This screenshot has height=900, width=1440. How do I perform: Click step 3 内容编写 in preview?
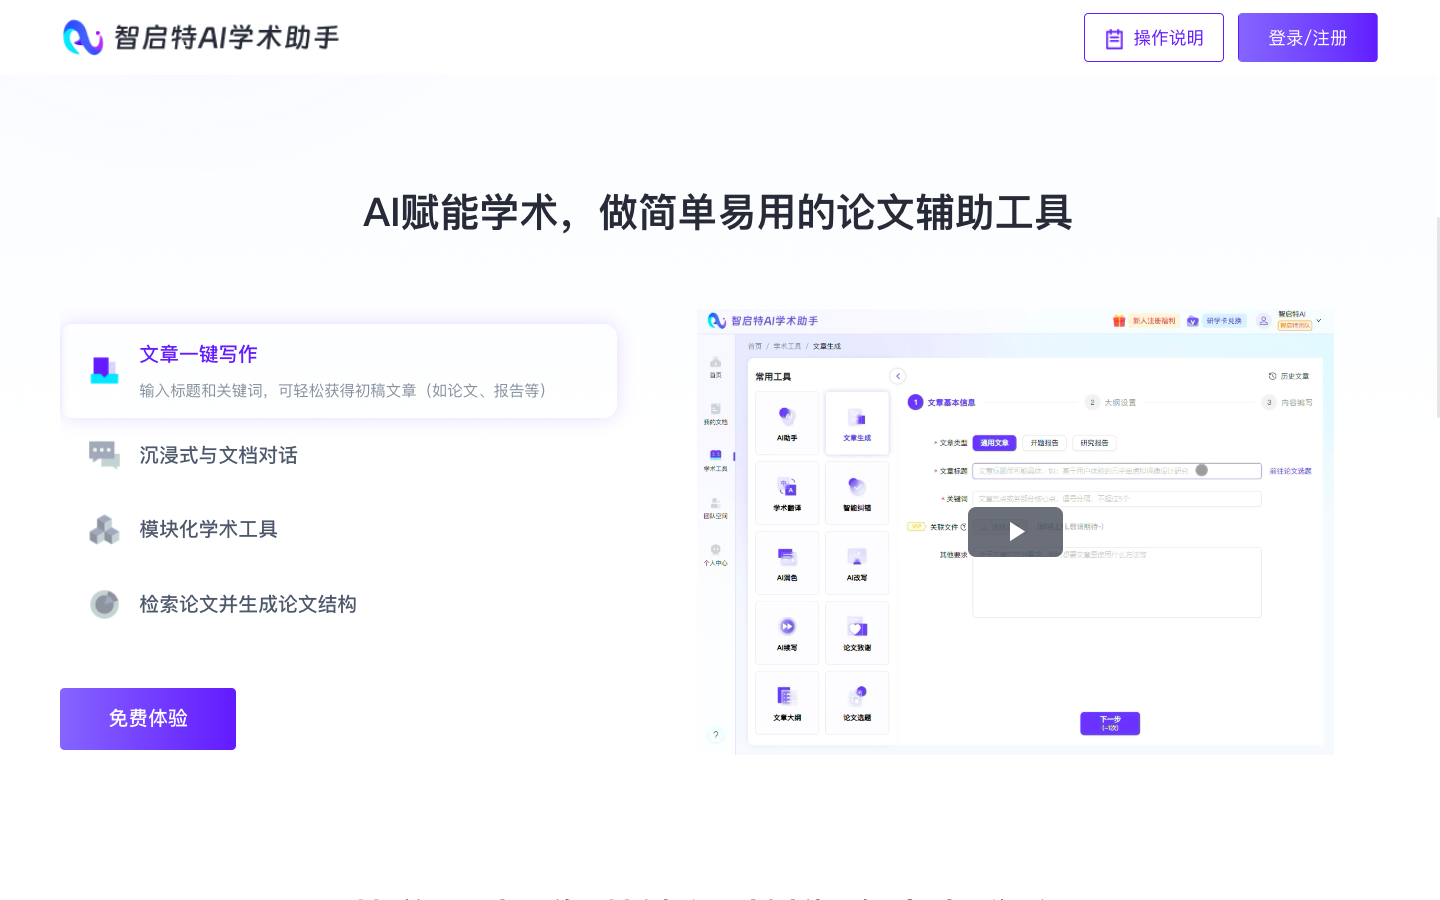(x=1288, y=402)
